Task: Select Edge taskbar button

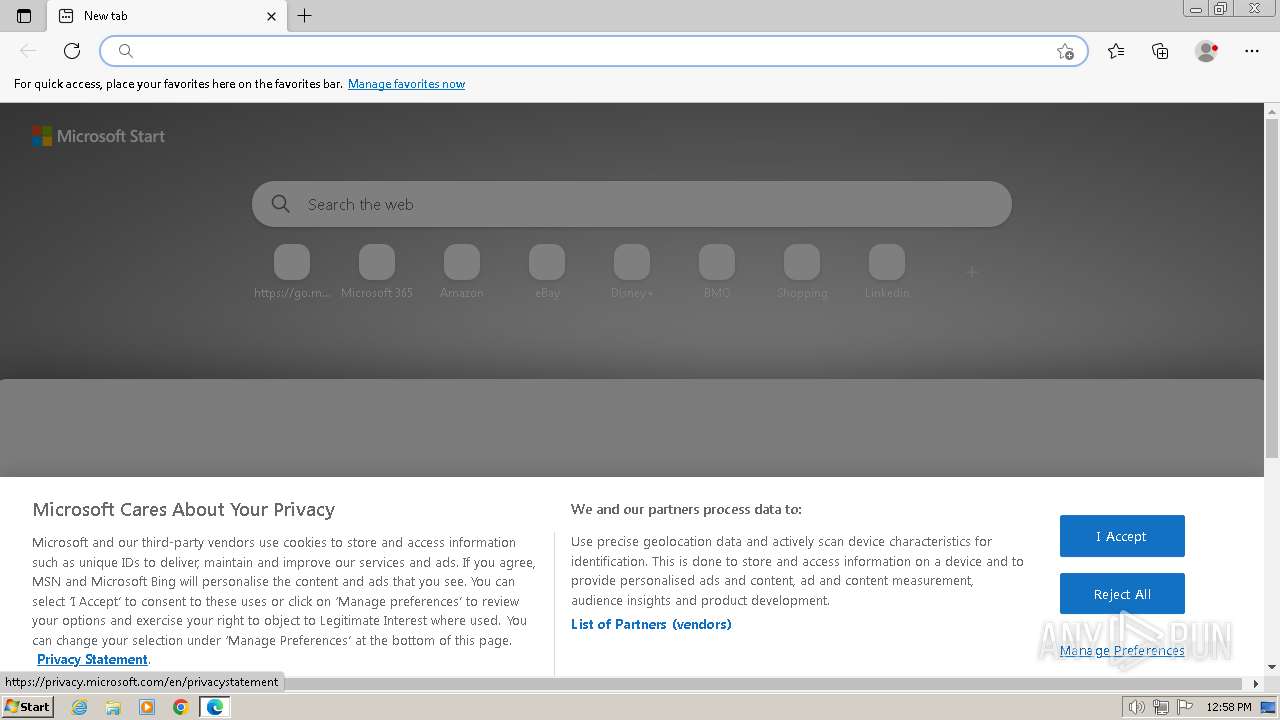Action: (215, 707)
